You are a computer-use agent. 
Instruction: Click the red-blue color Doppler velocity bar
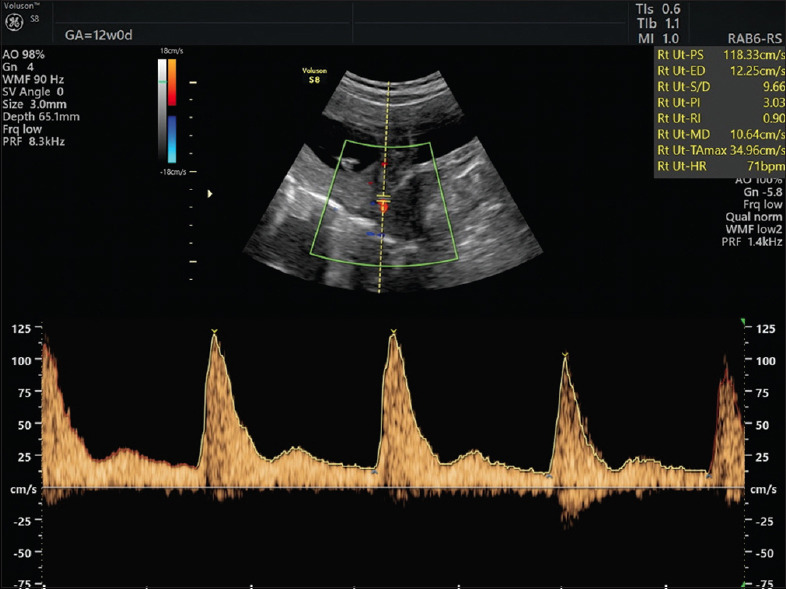[x=171, y=110]
